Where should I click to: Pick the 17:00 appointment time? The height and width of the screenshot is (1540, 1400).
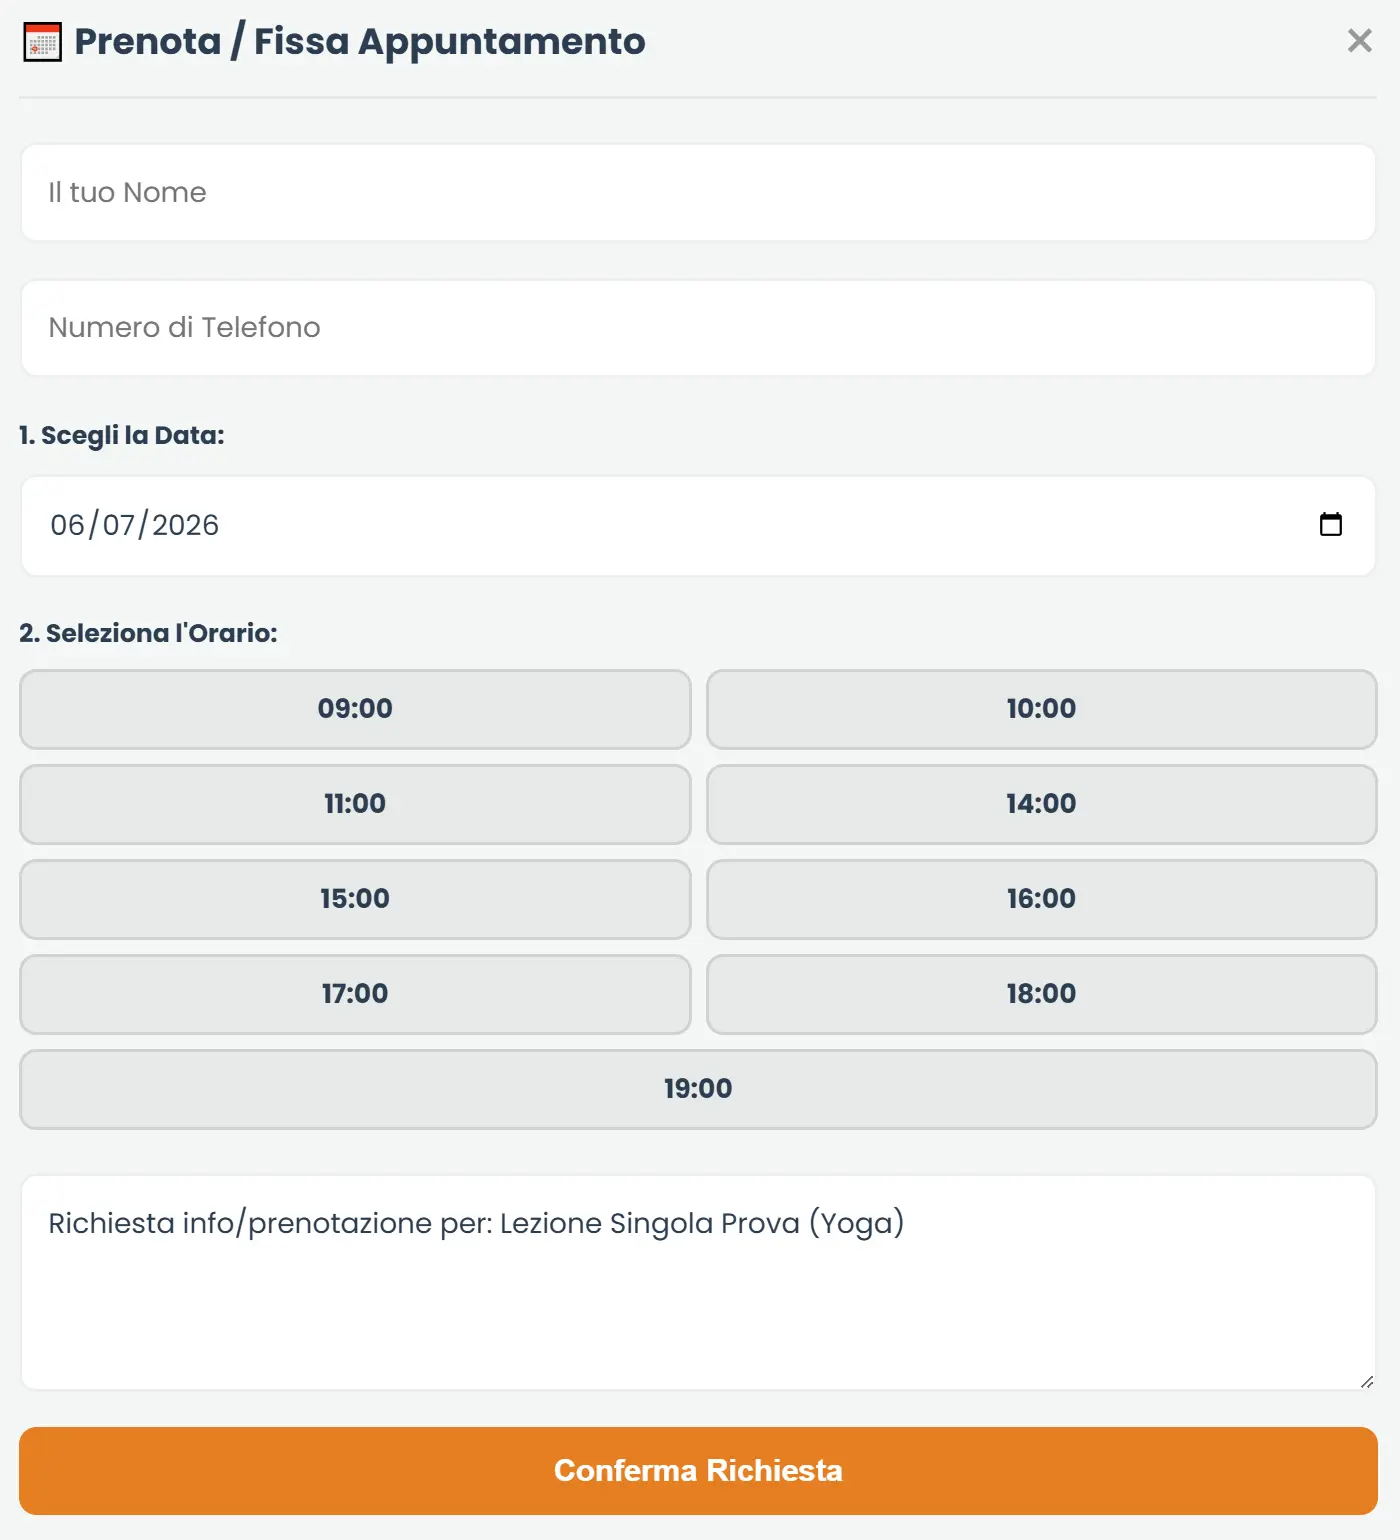click(x=355, y=994)
